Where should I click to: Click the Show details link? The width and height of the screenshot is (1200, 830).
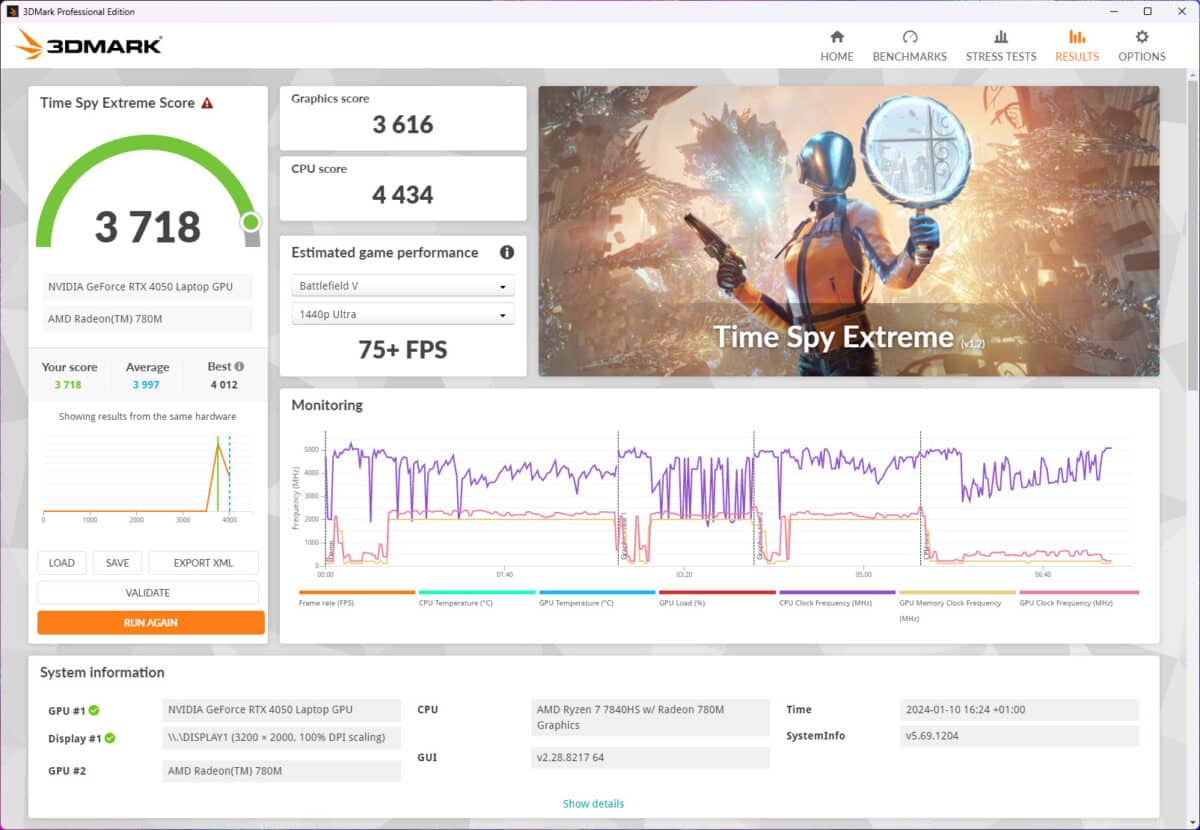tap(593, 804)
